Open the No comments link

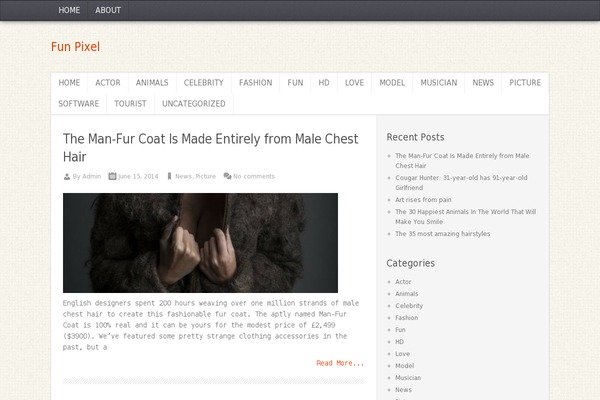tap(254, 176)
